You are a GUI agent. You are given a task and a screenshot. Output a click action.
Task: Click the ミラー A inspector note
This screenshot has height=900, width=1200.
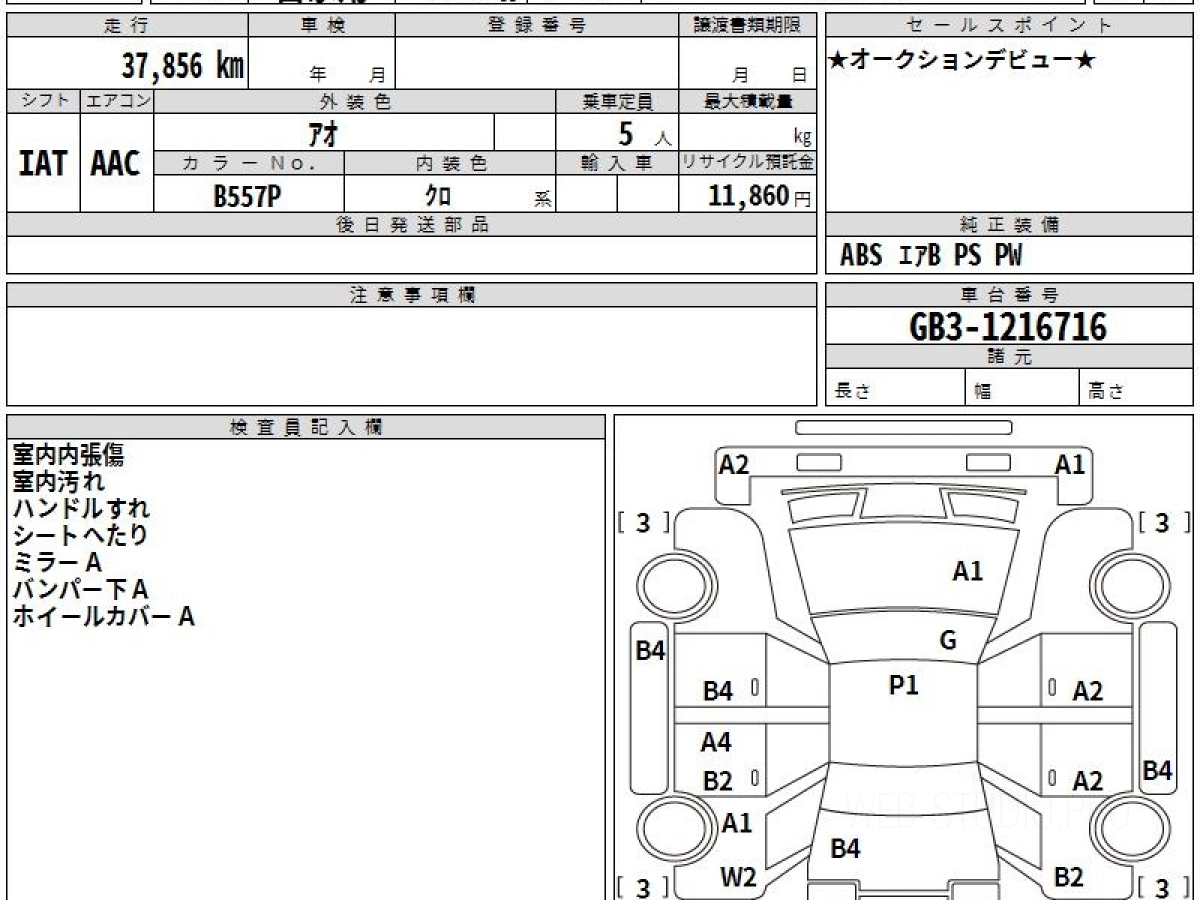point(57,562)
